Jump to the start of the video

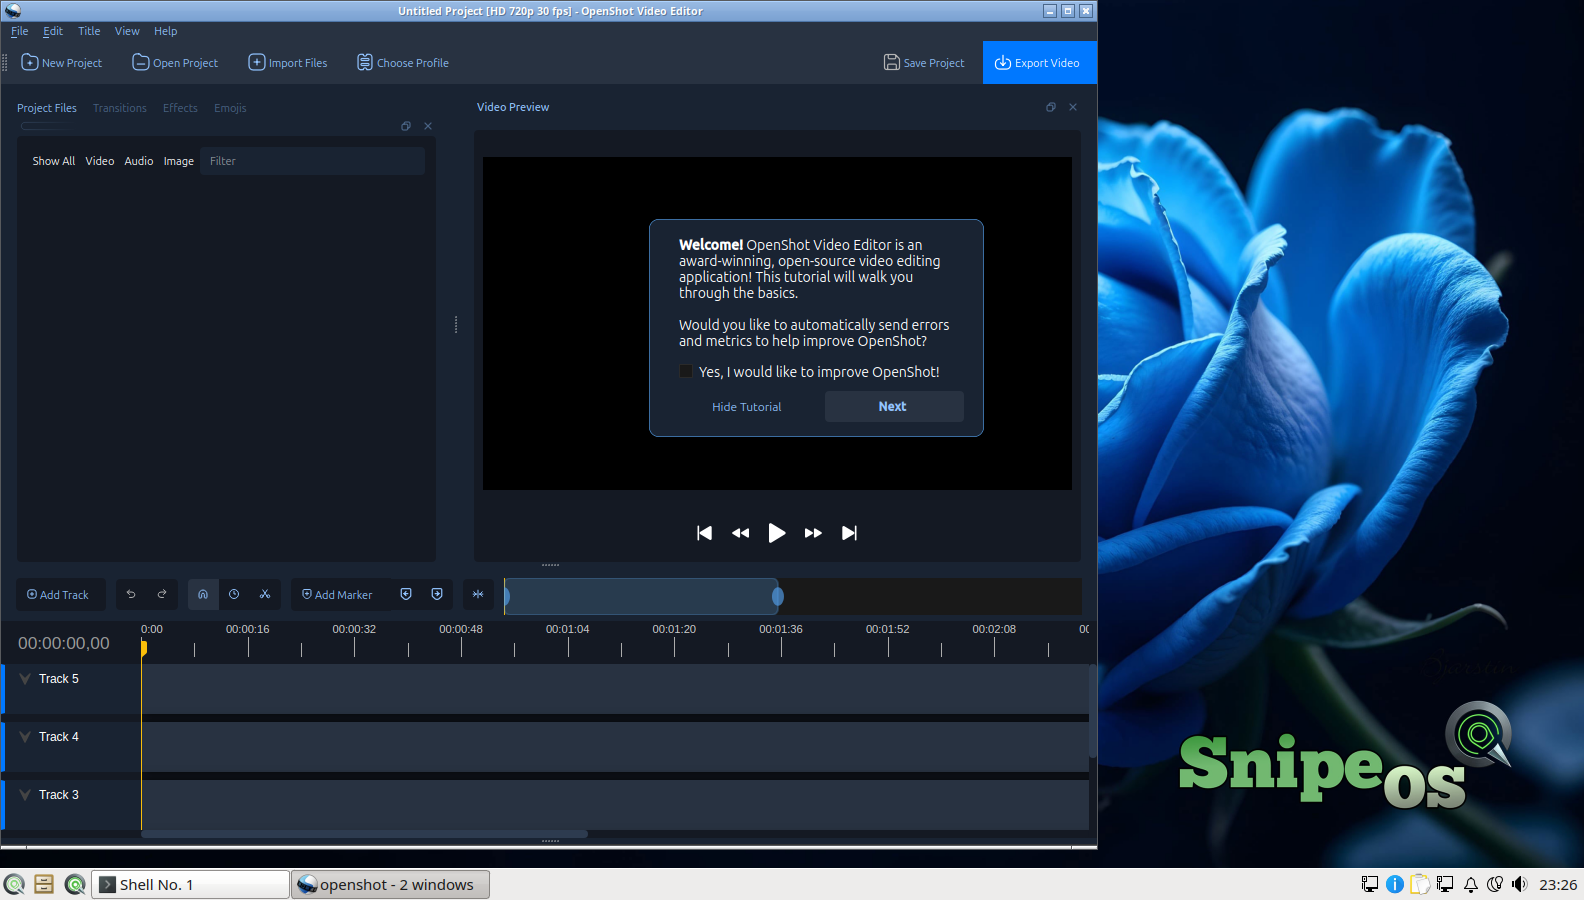pos(704,533)
